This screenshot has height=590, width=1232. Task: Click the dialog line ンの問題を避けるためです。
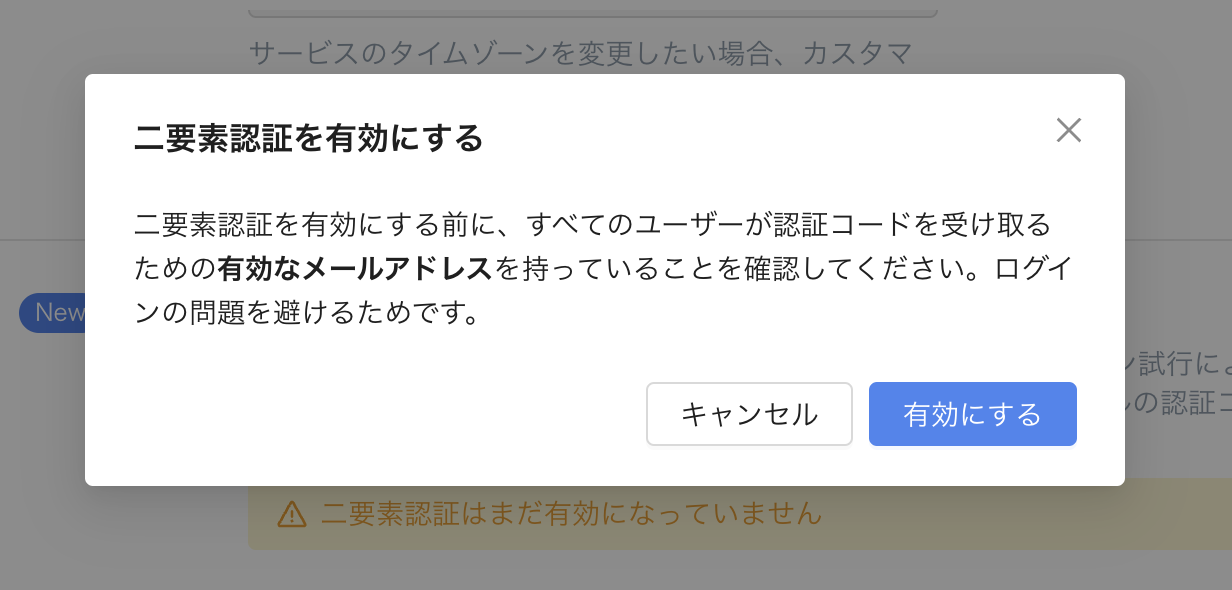point(304,314)
